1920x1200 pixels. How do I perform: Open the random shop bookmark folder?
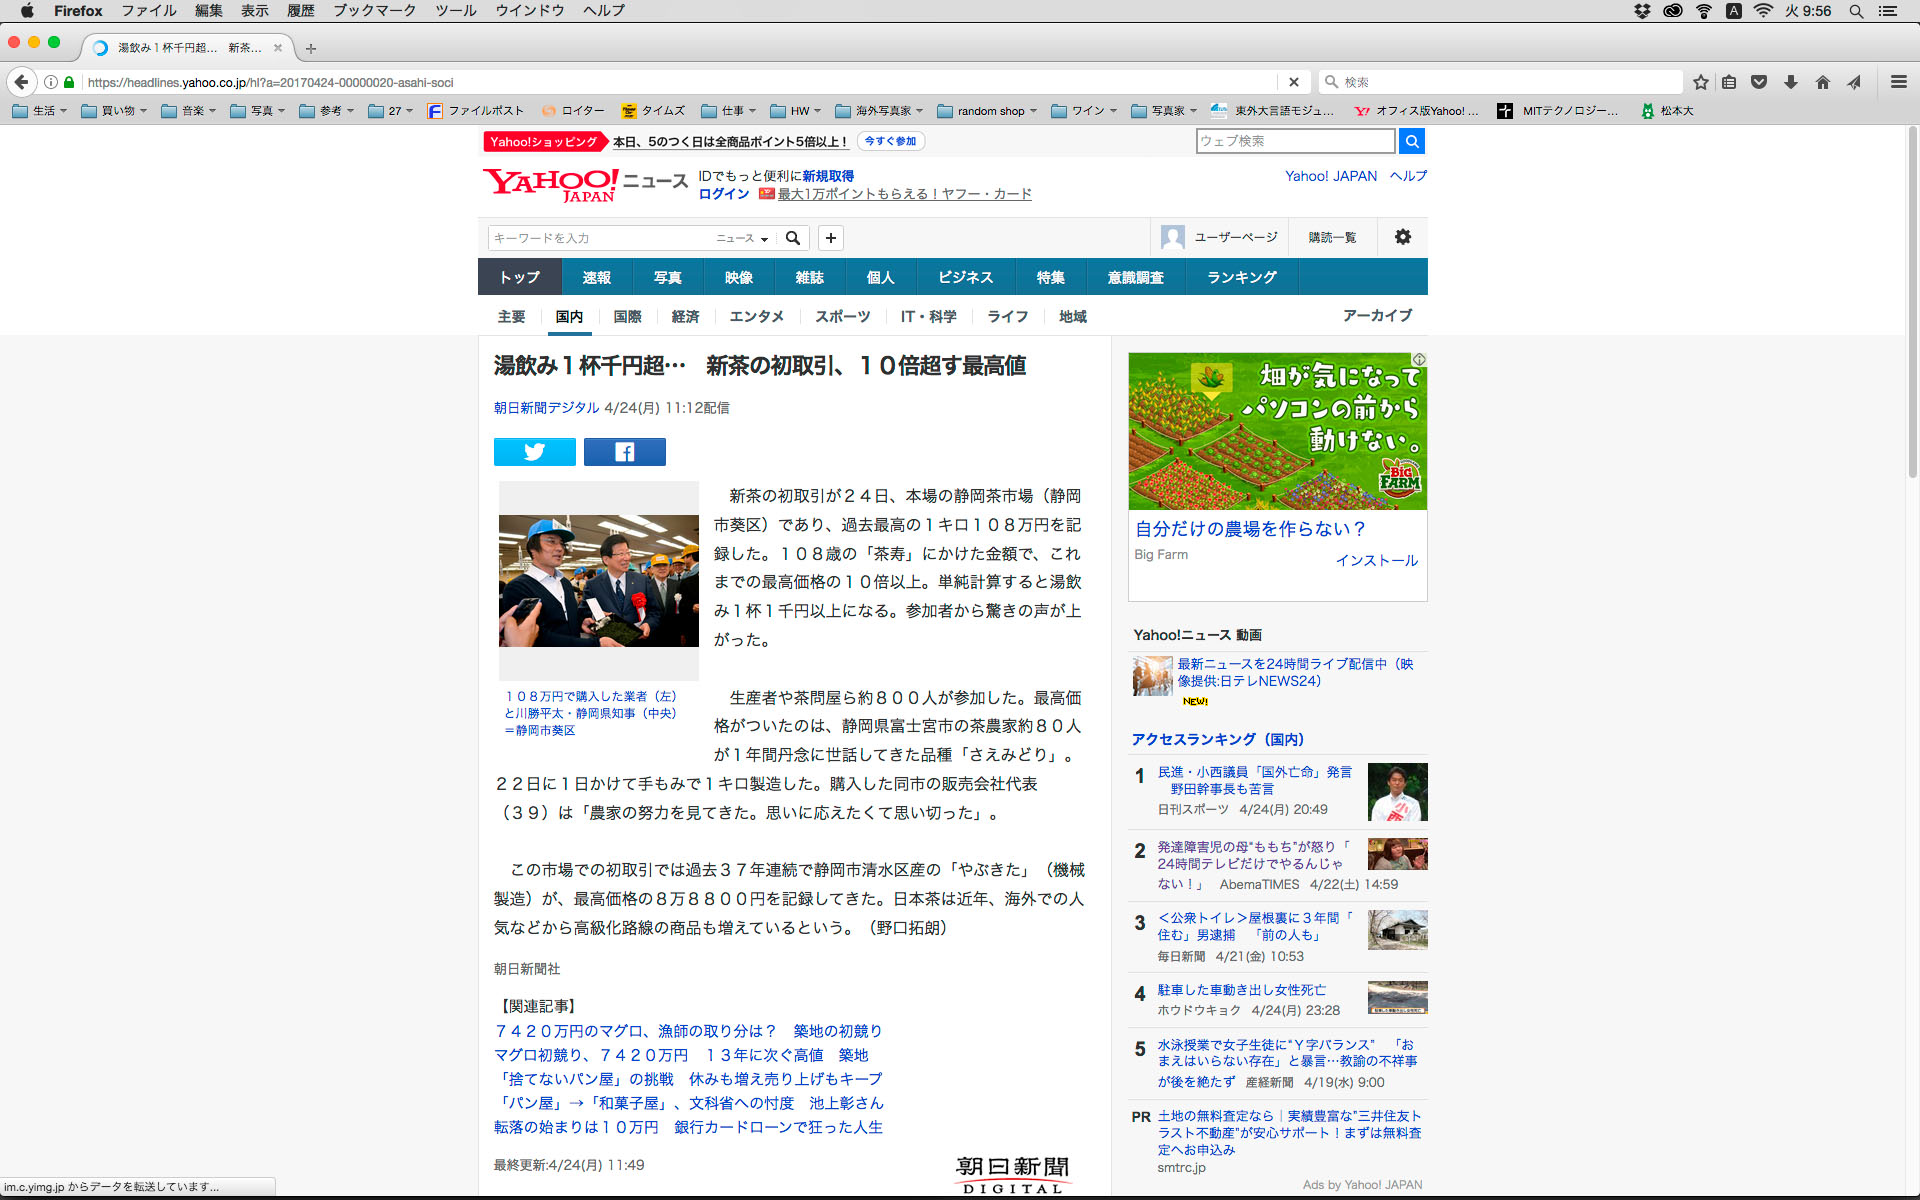pyautogui.click(x=989, y=111)
